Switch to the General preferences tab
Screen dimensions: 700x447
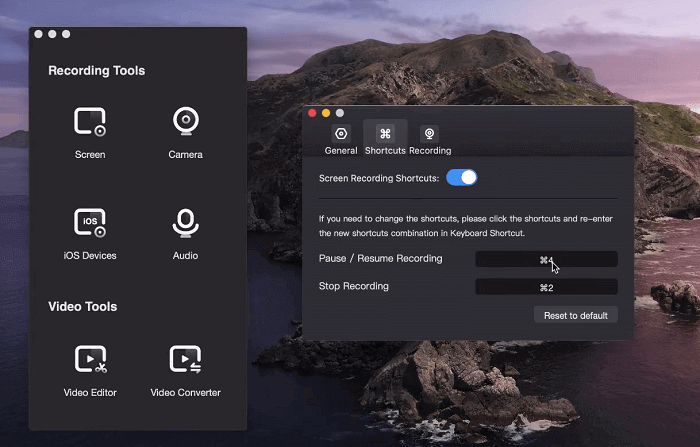(341, 140)
